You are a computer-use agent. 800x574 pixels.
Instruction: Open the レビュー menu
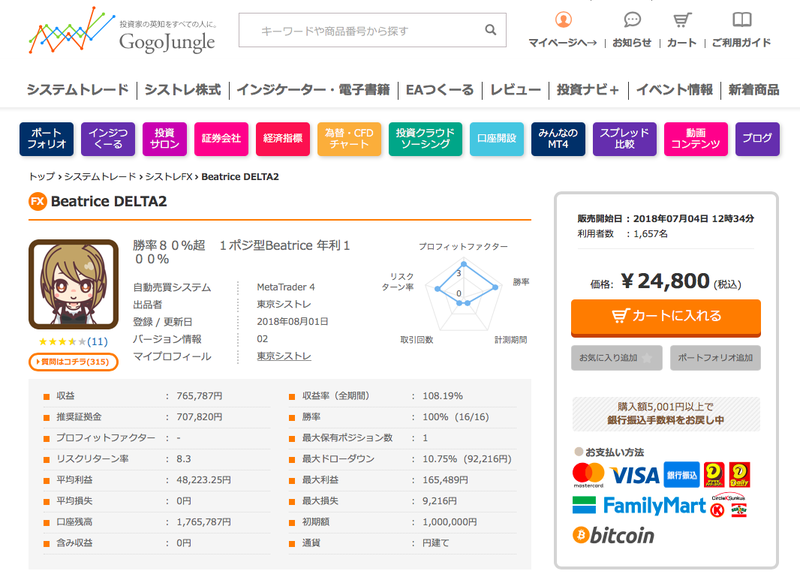point(515,90)
